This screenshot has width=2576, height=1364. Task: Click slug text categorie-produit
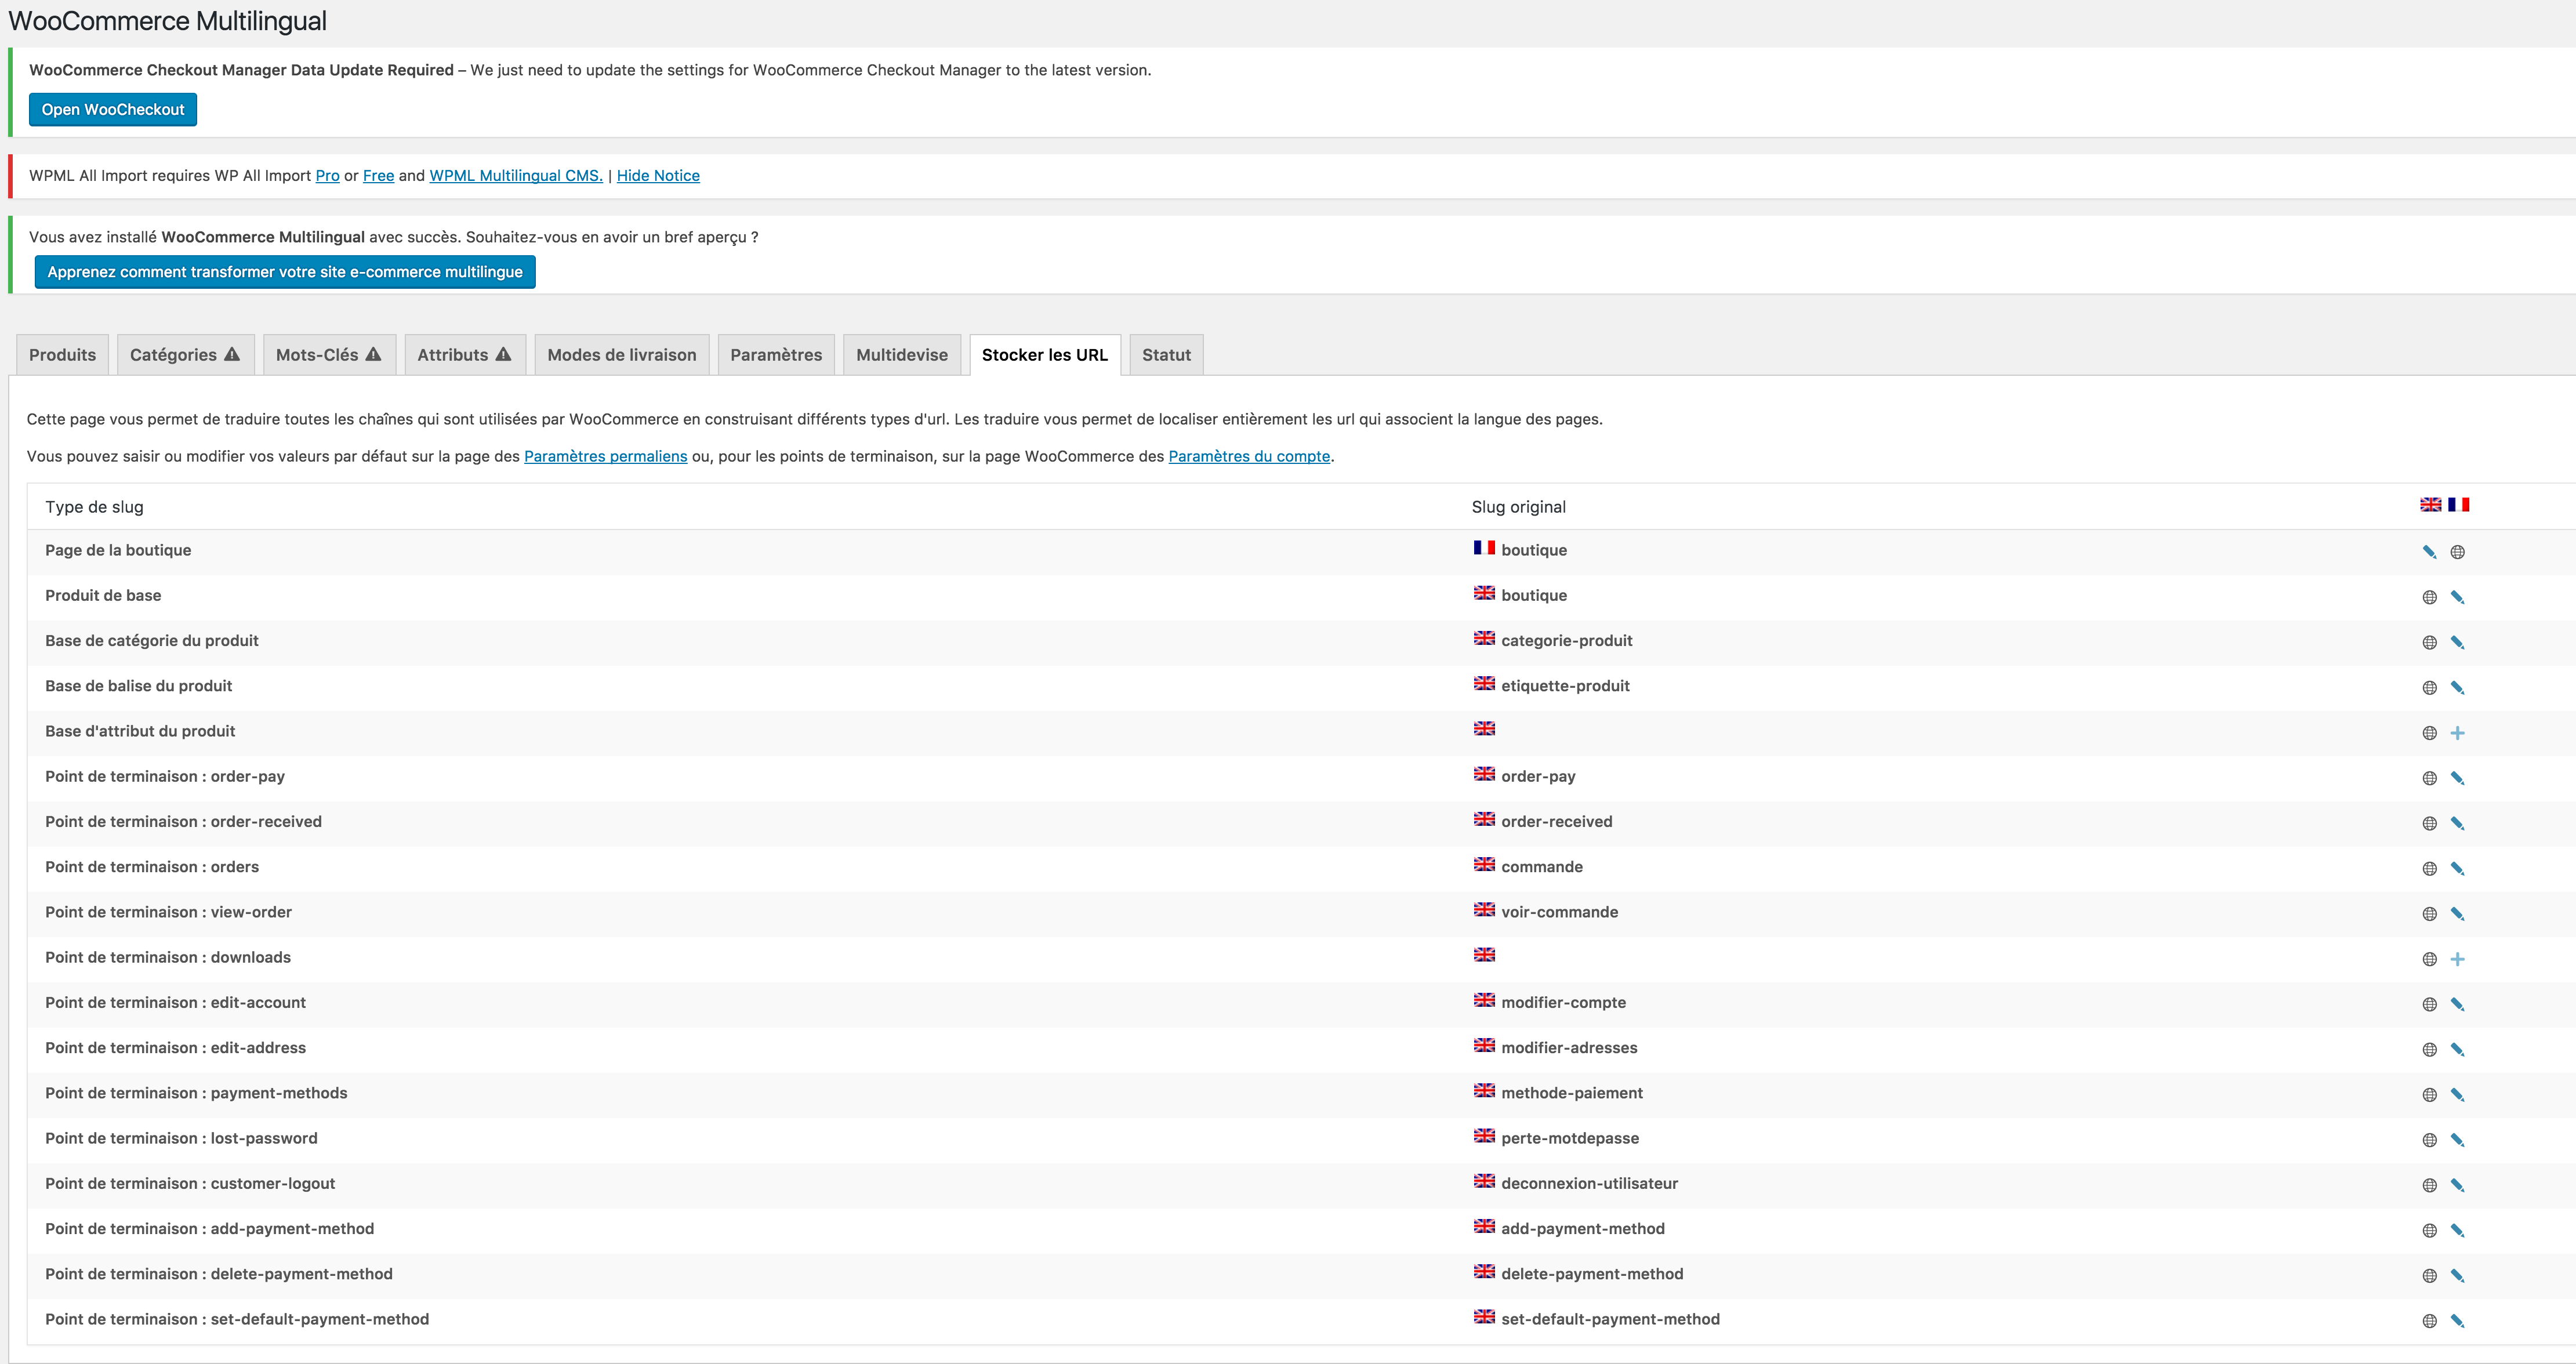coord(1566,641)
